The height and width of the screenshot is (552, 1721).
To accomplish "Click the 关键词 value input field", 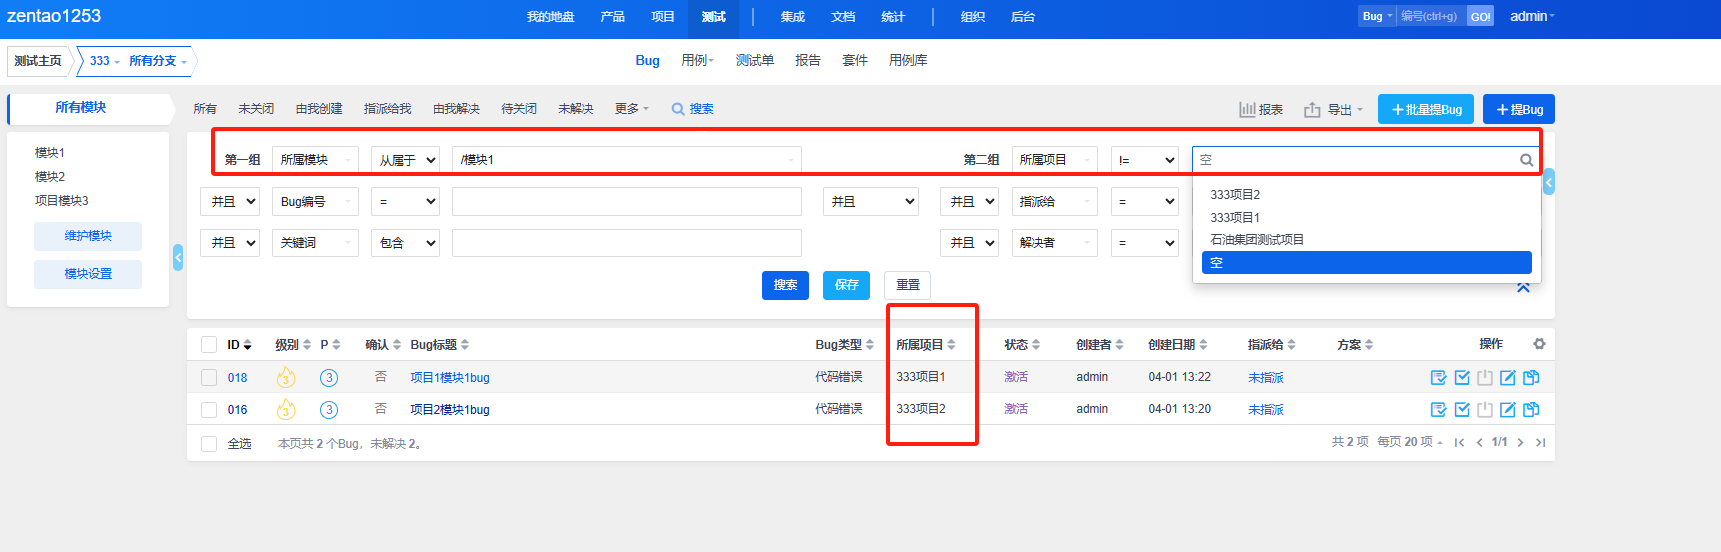I will 626,243.
